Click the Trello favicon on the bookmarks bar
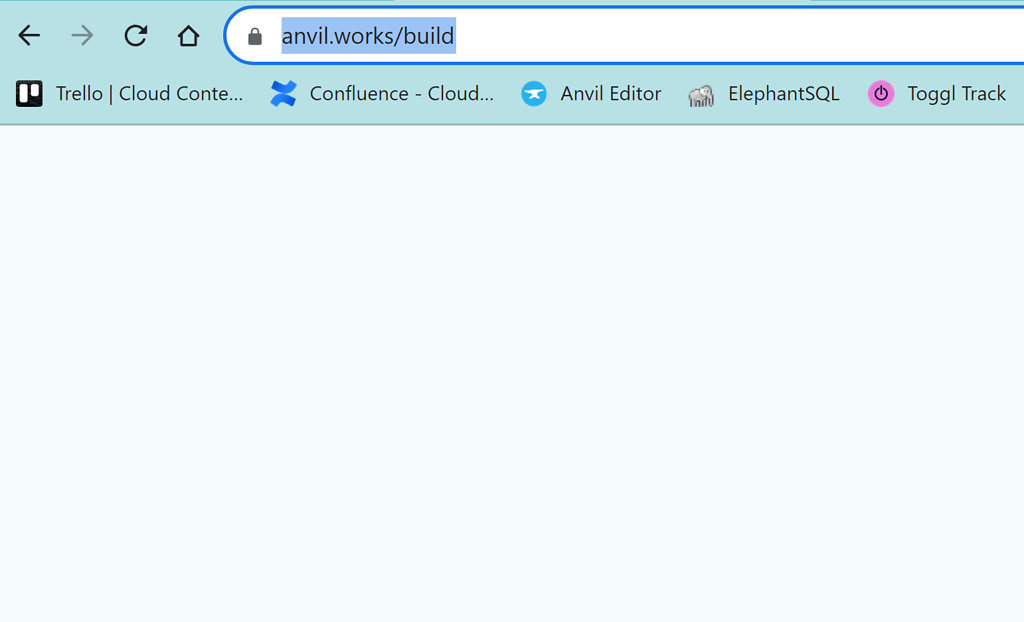This screenshot has height=622, width=1024. click(30, 93)
